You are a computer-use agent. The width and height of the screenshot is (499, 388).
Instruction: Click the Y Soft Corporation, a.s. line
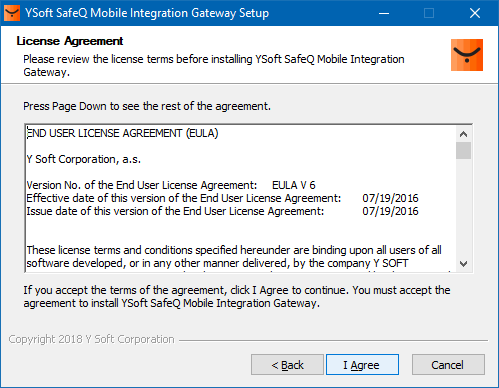tap(84, 159)
